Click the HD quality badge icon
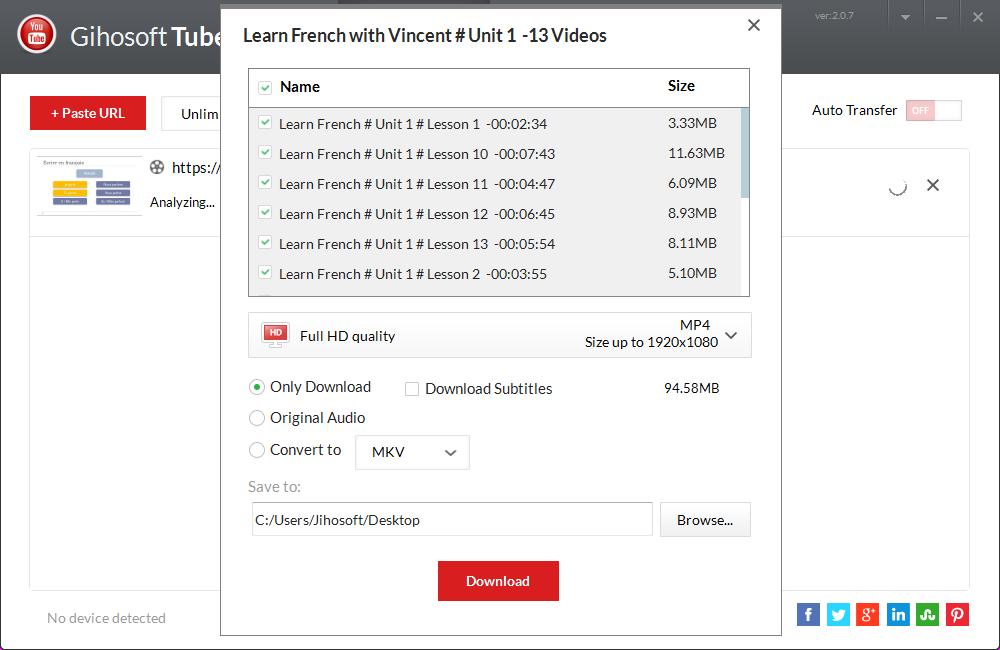The height and width of the screenshot is (650, 1000). tap(274, 334)
